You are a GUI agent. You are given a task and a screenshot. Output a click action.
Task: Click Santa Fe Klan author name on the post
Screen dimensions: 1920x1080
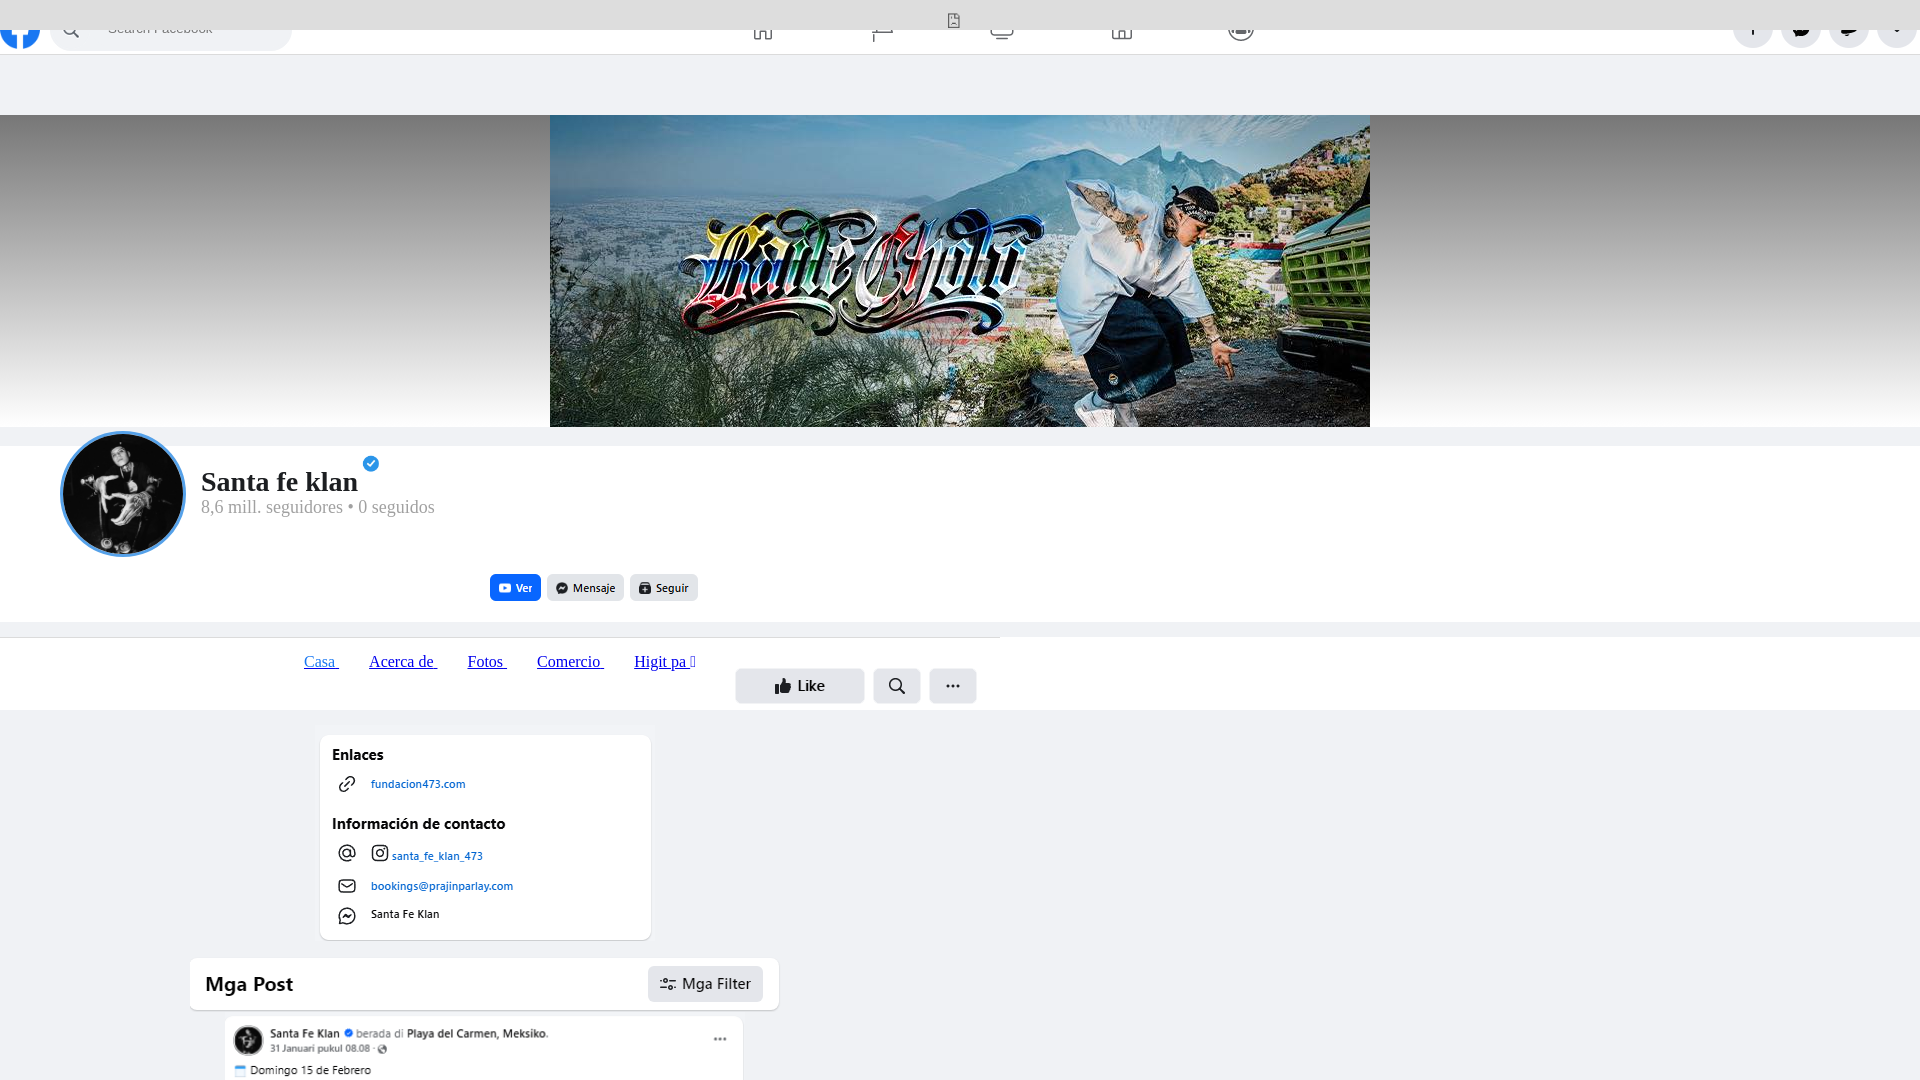(x=305, y=1033)
